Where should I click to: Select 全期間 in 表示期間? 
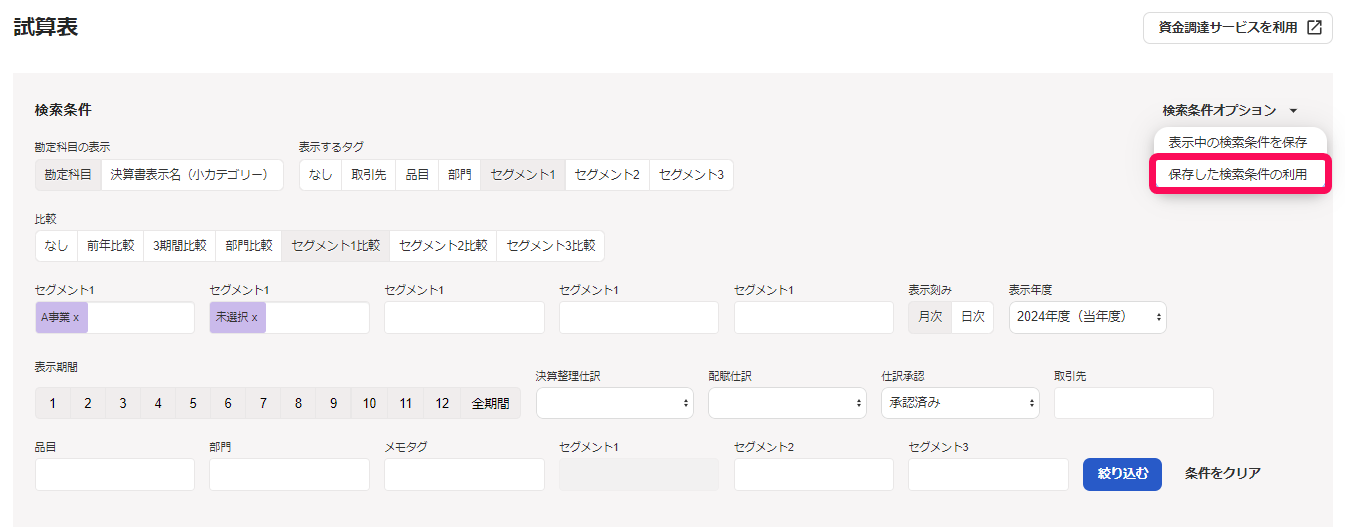click(490, 404)
